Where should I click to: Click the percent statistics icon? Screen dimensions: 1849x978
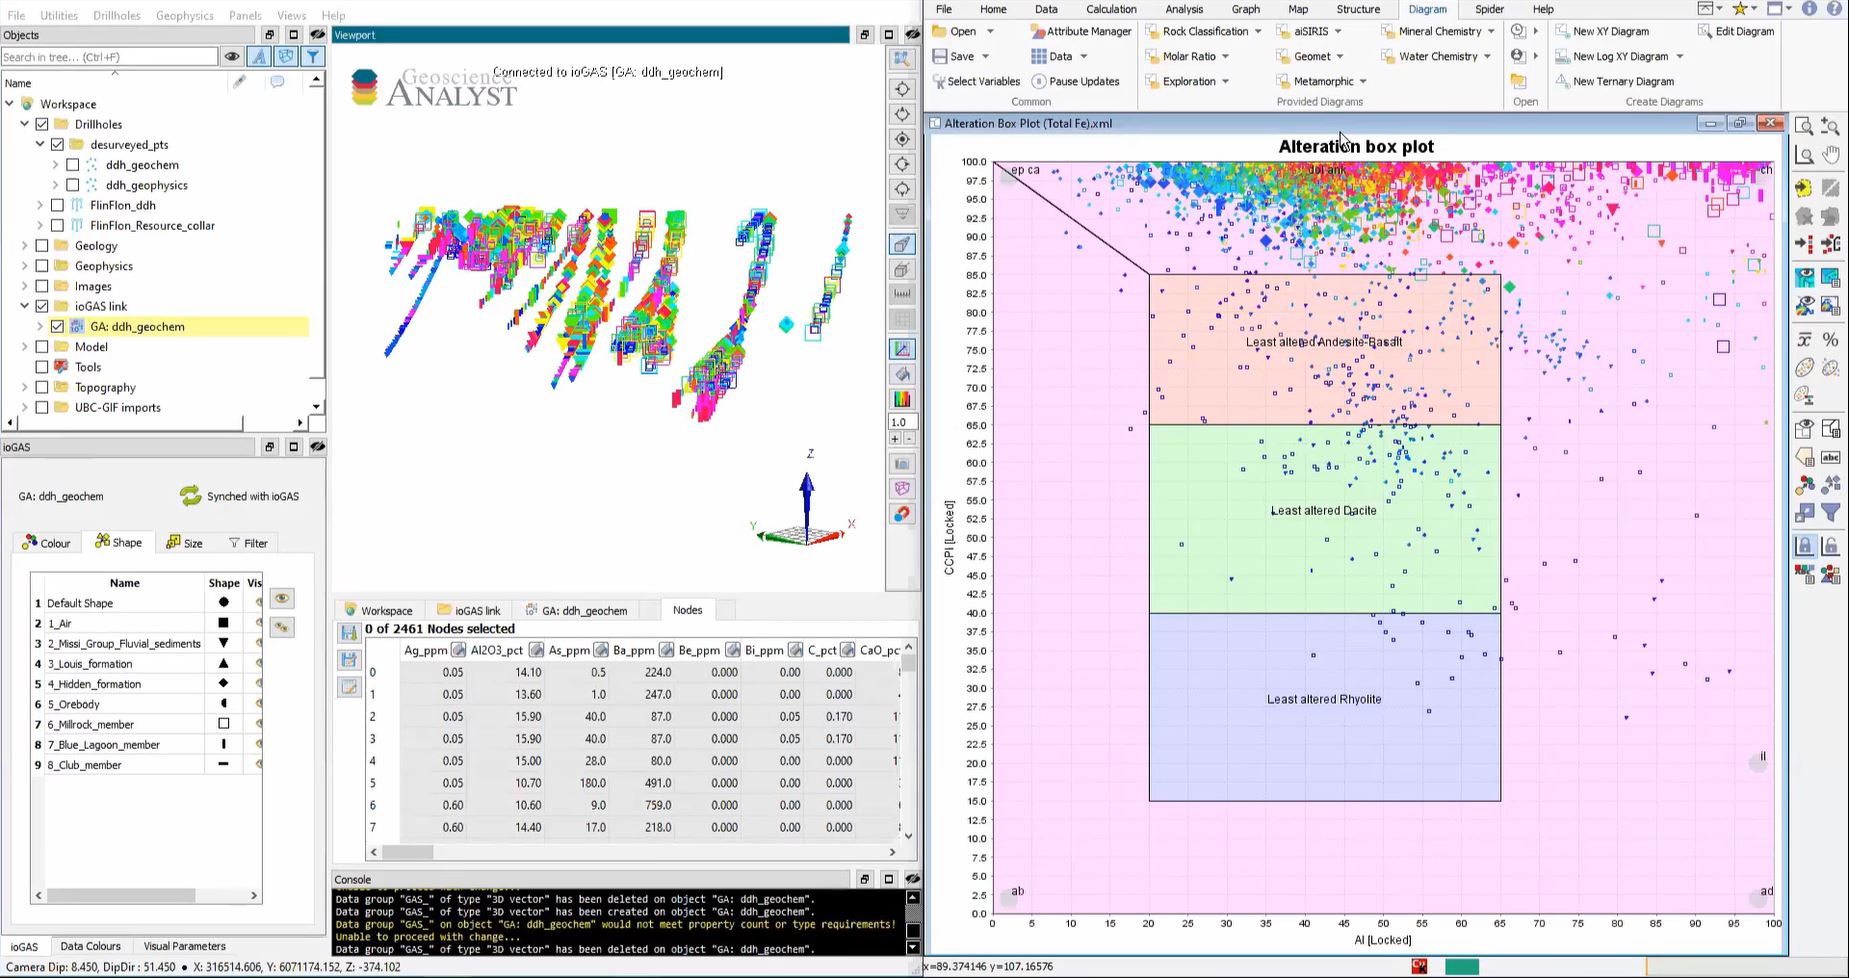point(1831,340)
